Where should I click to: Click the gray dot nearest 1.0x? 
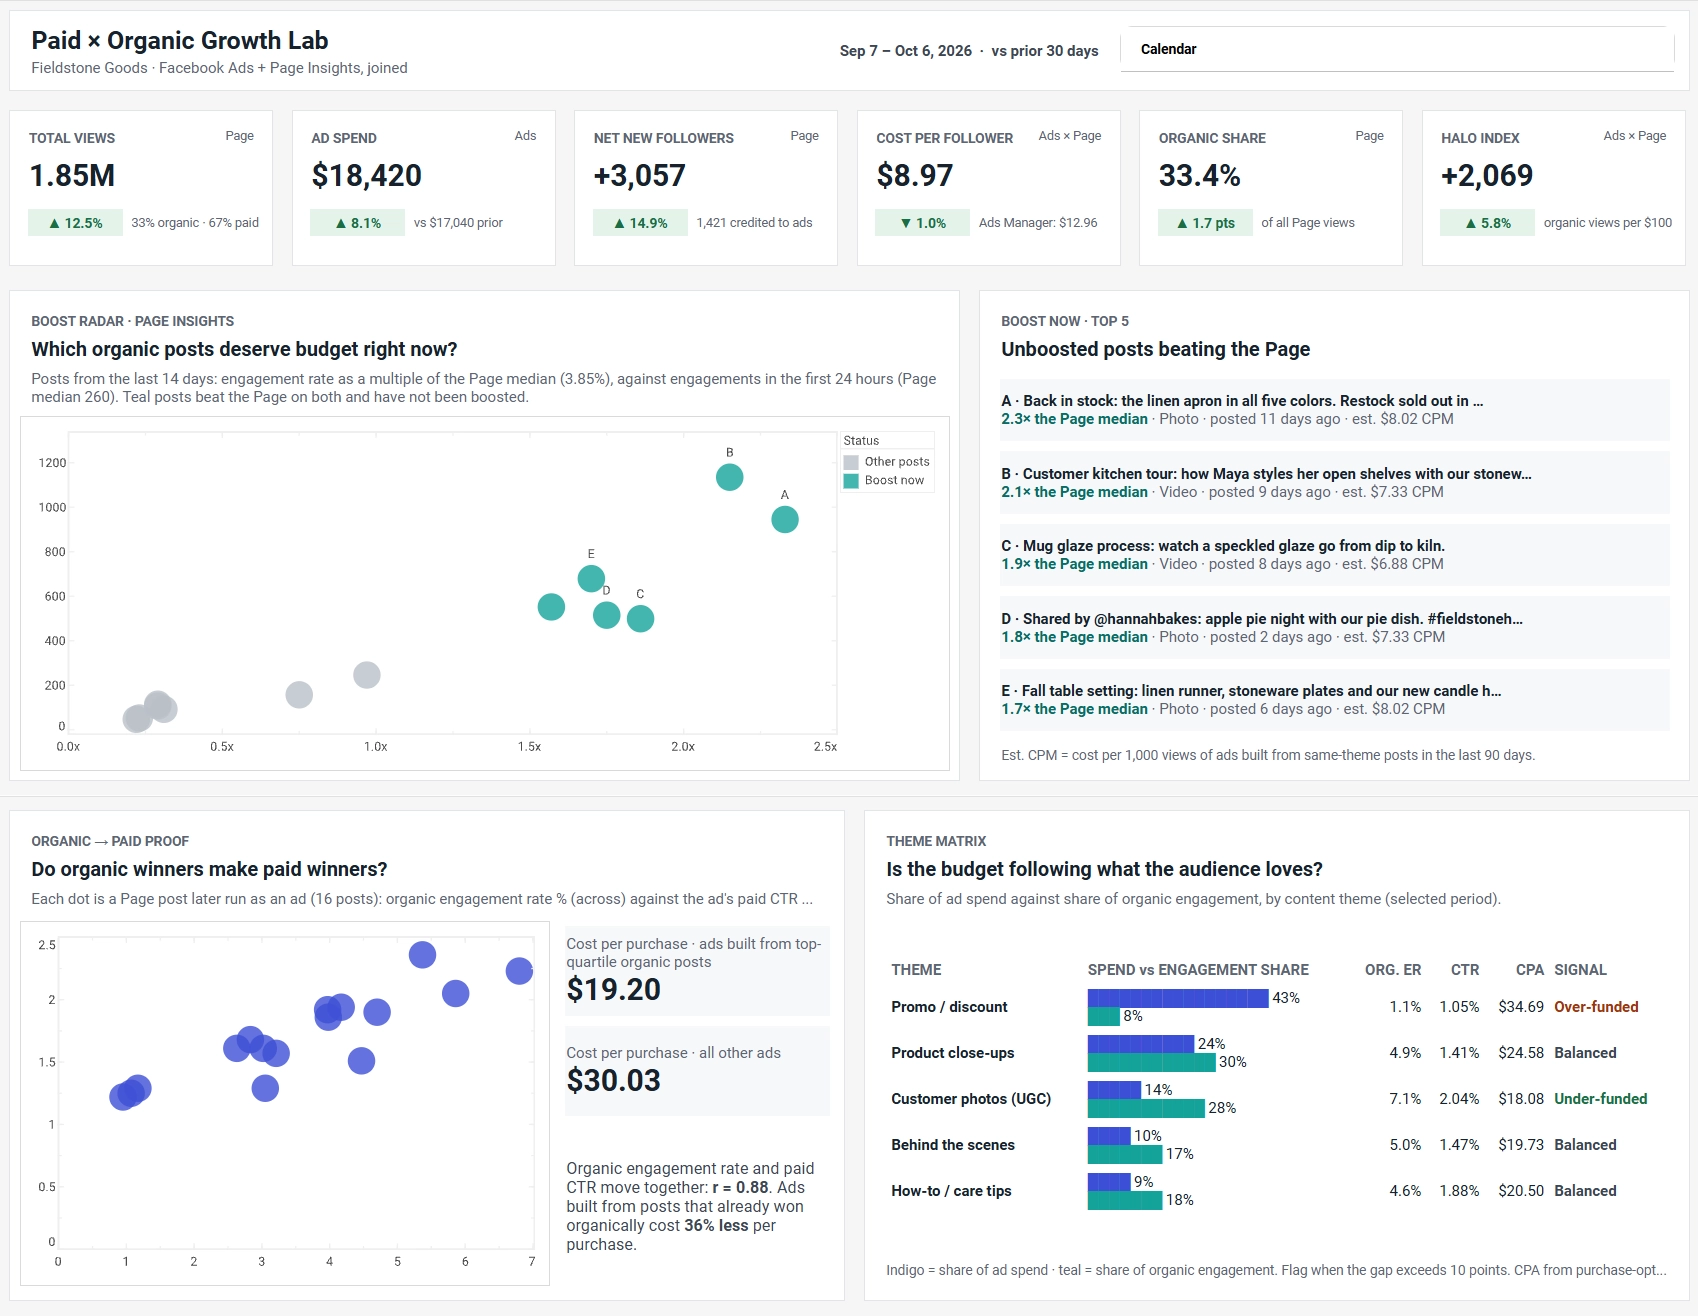[367, 675]
